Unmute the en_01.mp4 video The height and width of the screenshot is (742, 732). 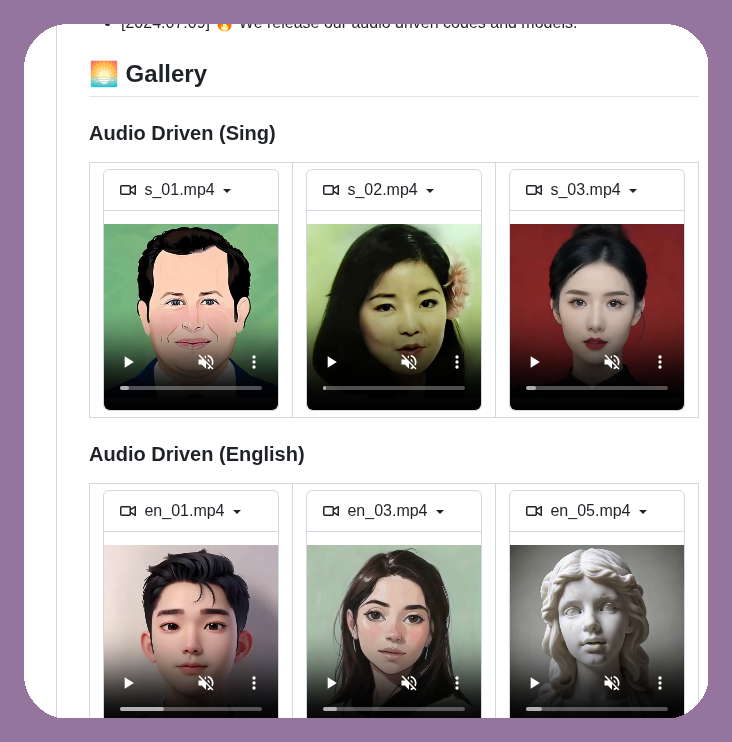coord(206,683)
